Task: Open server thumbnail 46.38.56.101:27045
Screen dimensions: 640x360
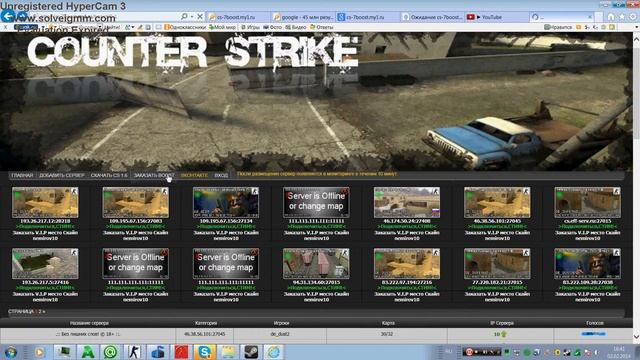Action: pyautogui.click(x=497, y=202)
